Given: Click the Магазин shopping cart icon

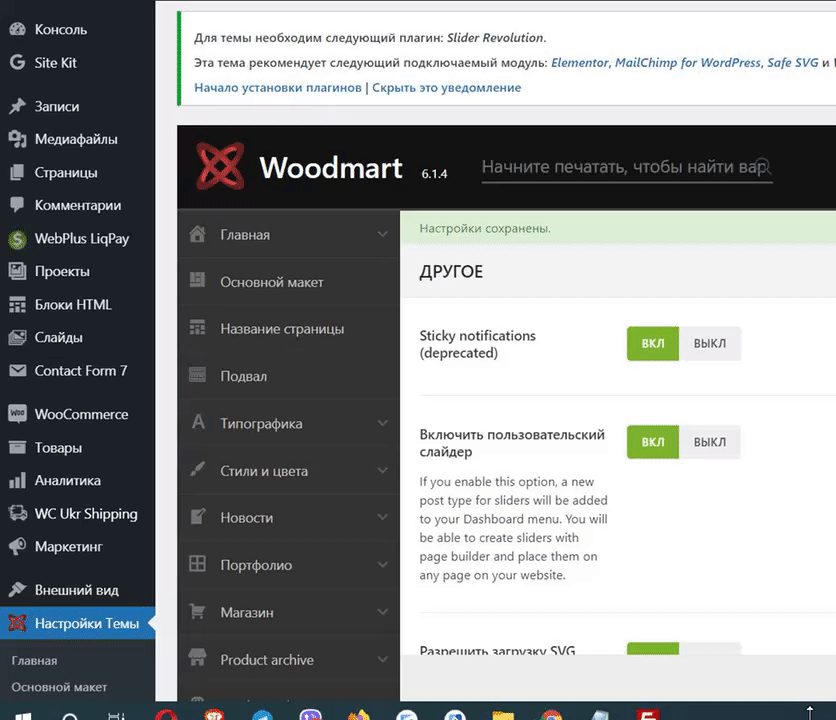Looking at the screenshot, I should pos(197,611).
